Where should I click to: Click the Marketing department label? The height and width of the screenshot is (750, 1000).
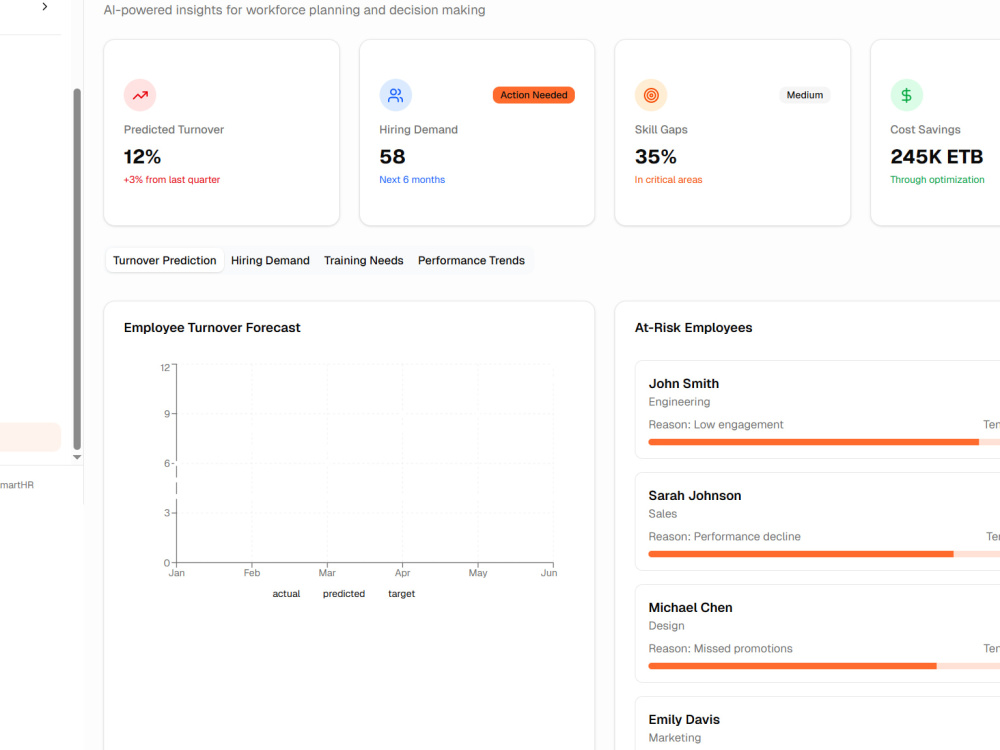[x=675, y=738]
